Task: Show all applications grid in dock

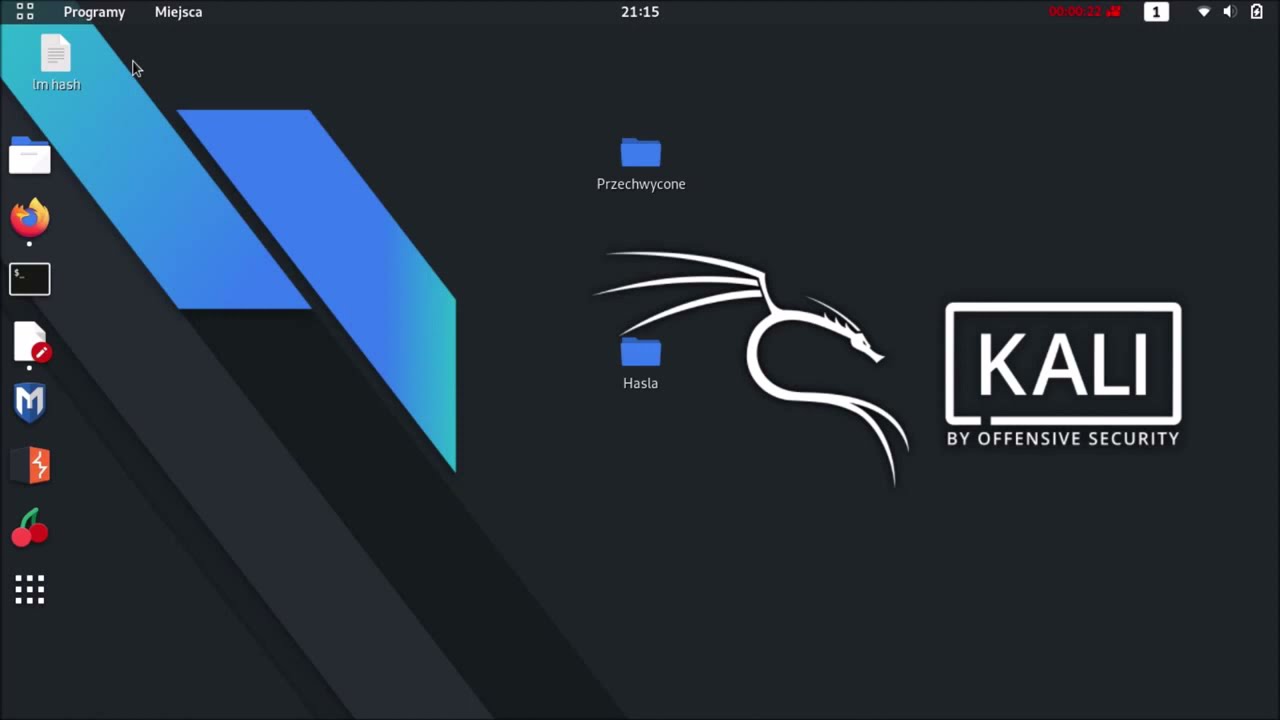Action: point(30,590)
